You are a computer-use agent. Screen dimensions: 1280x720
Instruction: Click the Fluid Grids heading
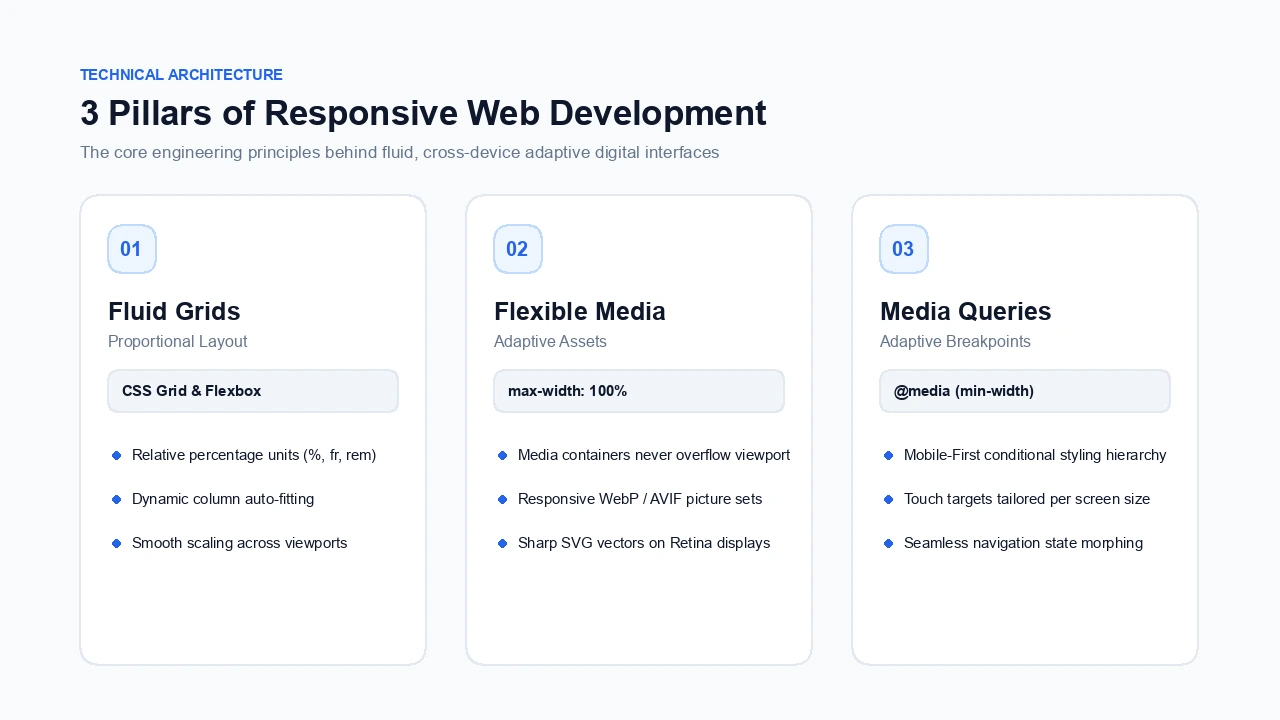click(174, 311)
